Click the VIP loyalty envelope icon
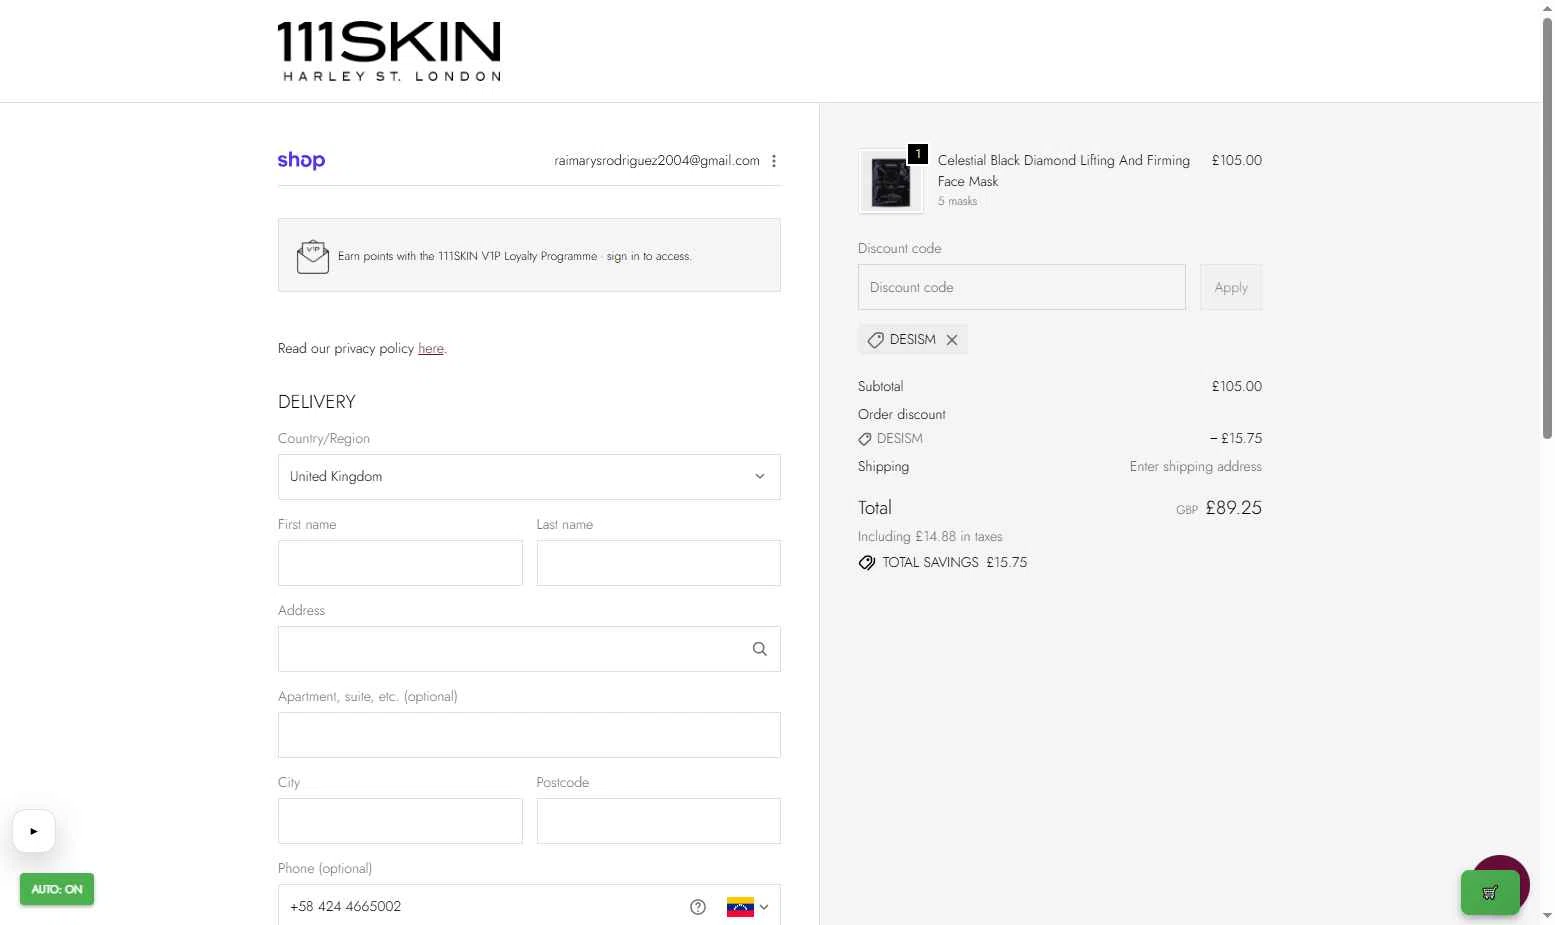This screenshot has height=925, width=1555. click(x=313, y=256)
